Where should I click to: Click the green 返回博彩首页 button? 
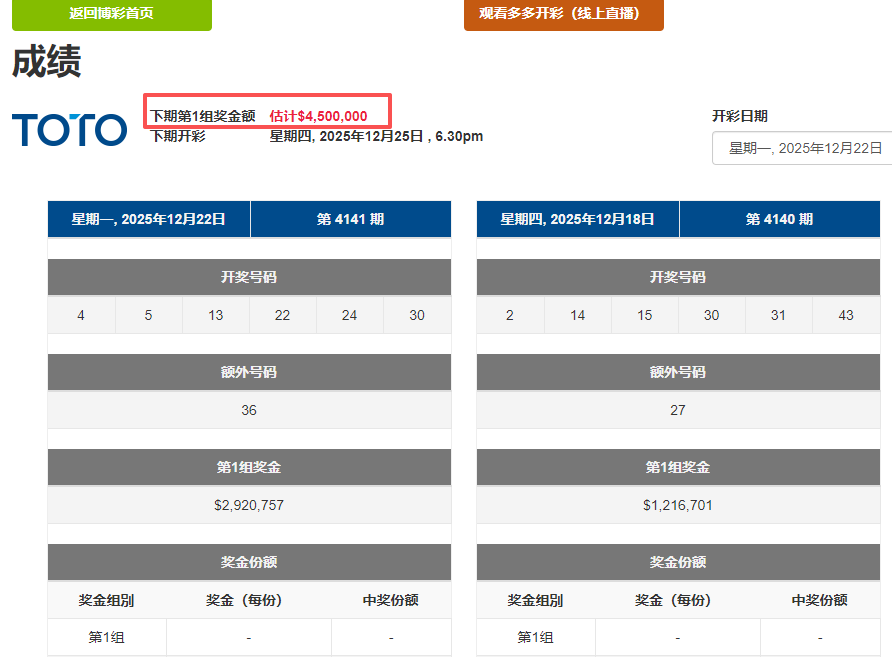click(x=112, y=14)
